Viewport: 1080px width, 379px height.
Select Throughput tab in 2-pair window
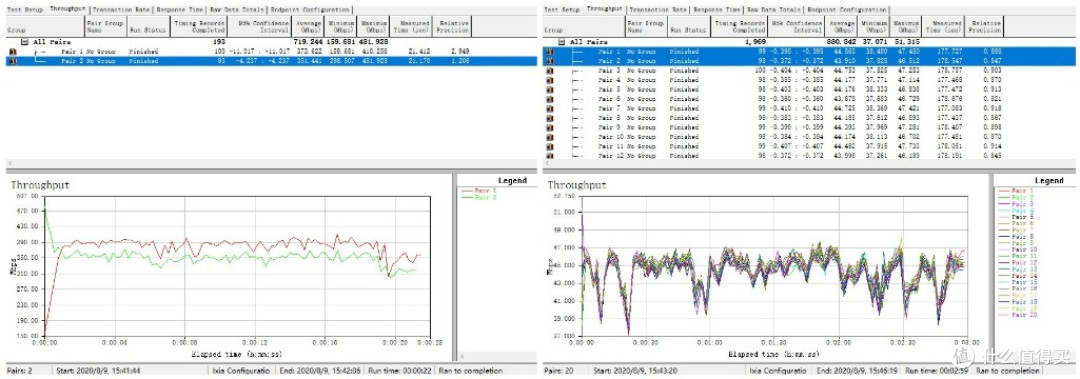point(67,10)
